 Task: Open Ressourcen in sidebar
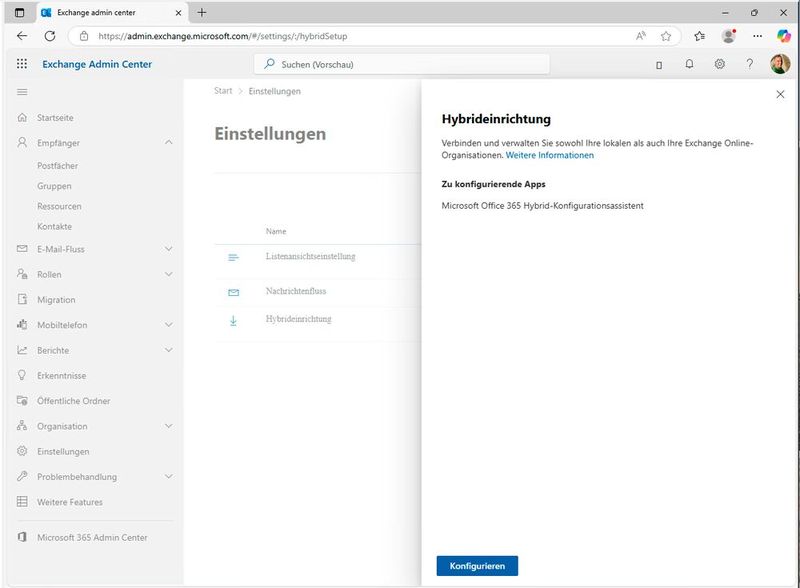(59, 206)
